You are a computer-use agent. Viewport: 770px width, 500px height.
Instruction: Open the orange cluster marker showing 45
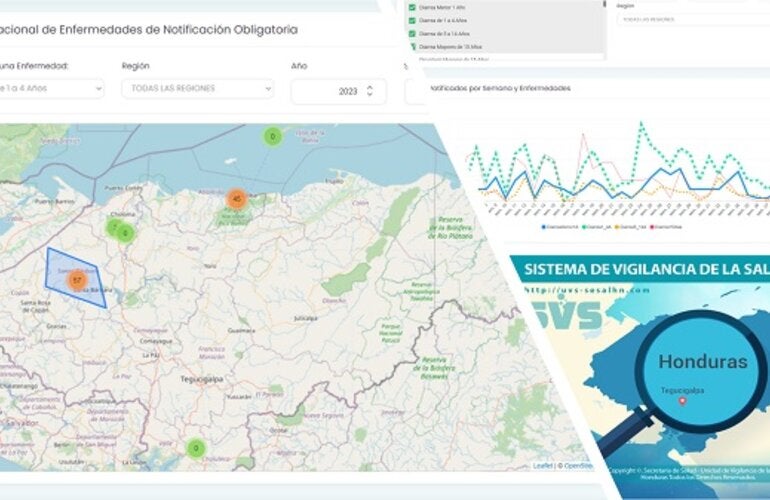[x=237, y=199]
